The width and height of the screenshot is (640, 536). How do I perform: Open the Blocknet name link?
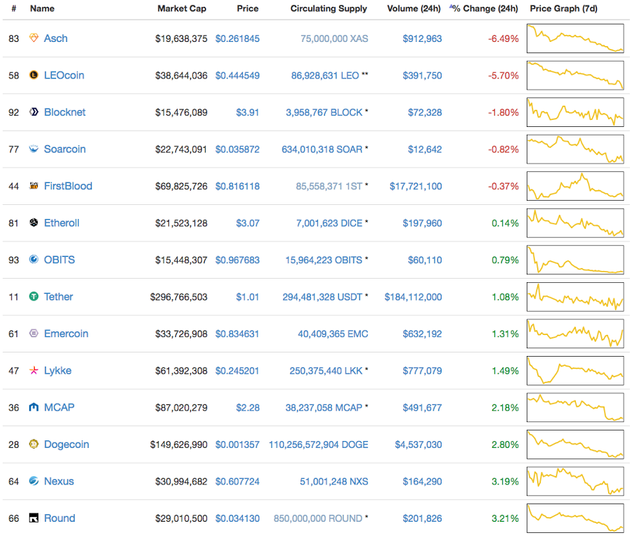pyautogui.click(x=65, y=112)
